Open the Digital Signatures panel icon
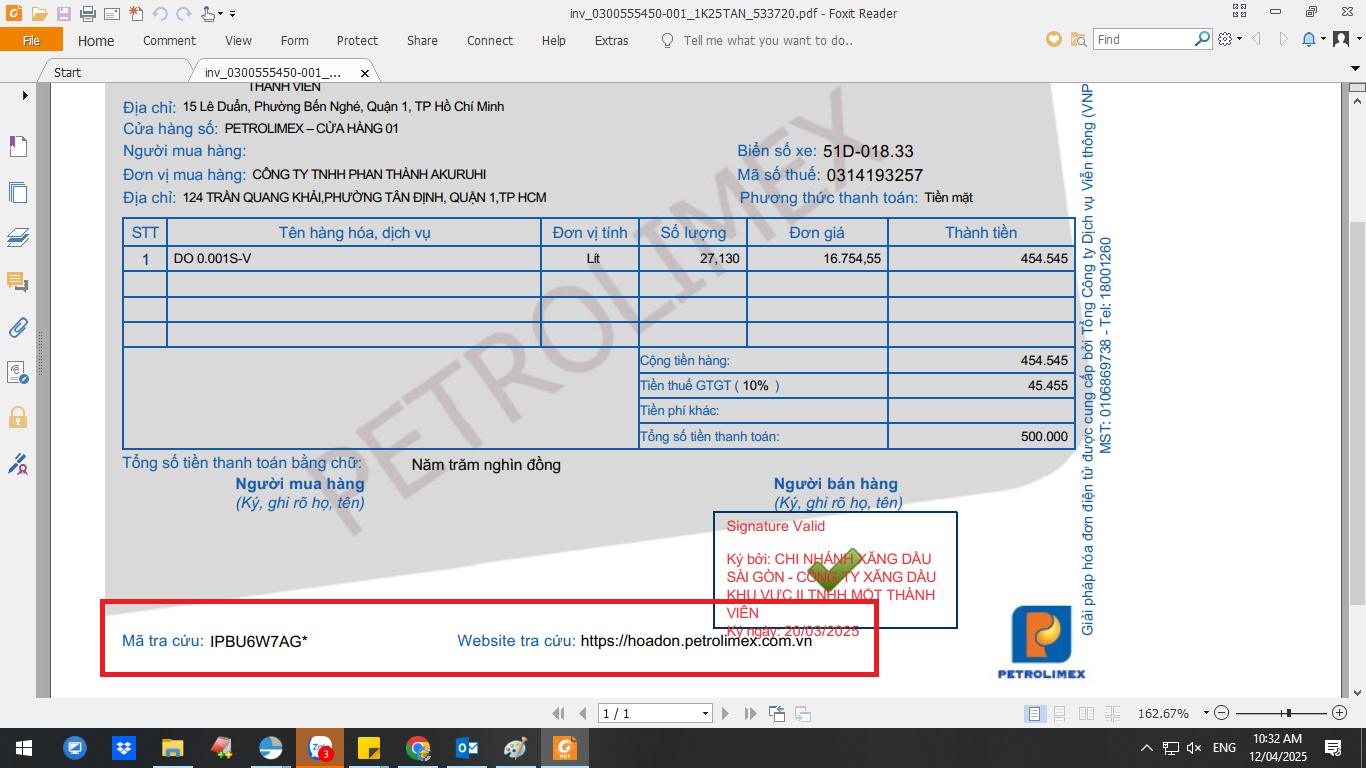This screenshot has width=1366, height=768. pos(18,372)
